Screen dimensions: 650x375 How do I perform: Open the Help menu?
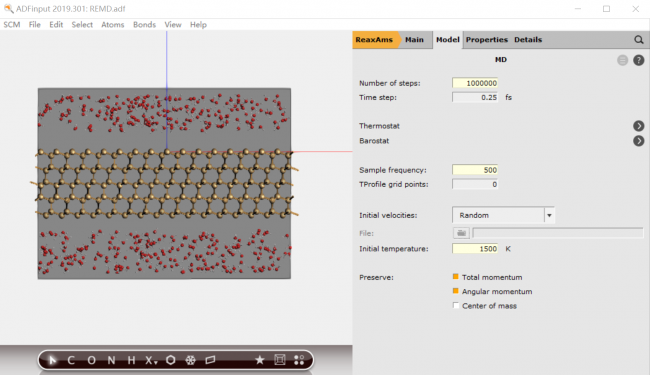198,25
